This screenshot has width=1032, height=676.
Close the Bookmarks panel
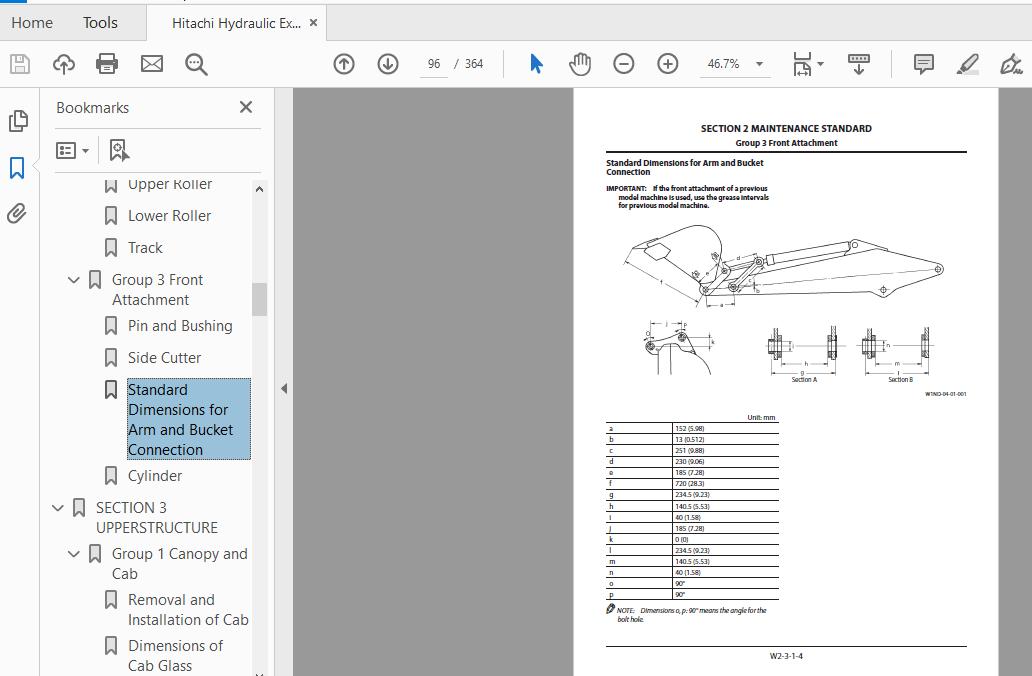[x=245, y=107]
